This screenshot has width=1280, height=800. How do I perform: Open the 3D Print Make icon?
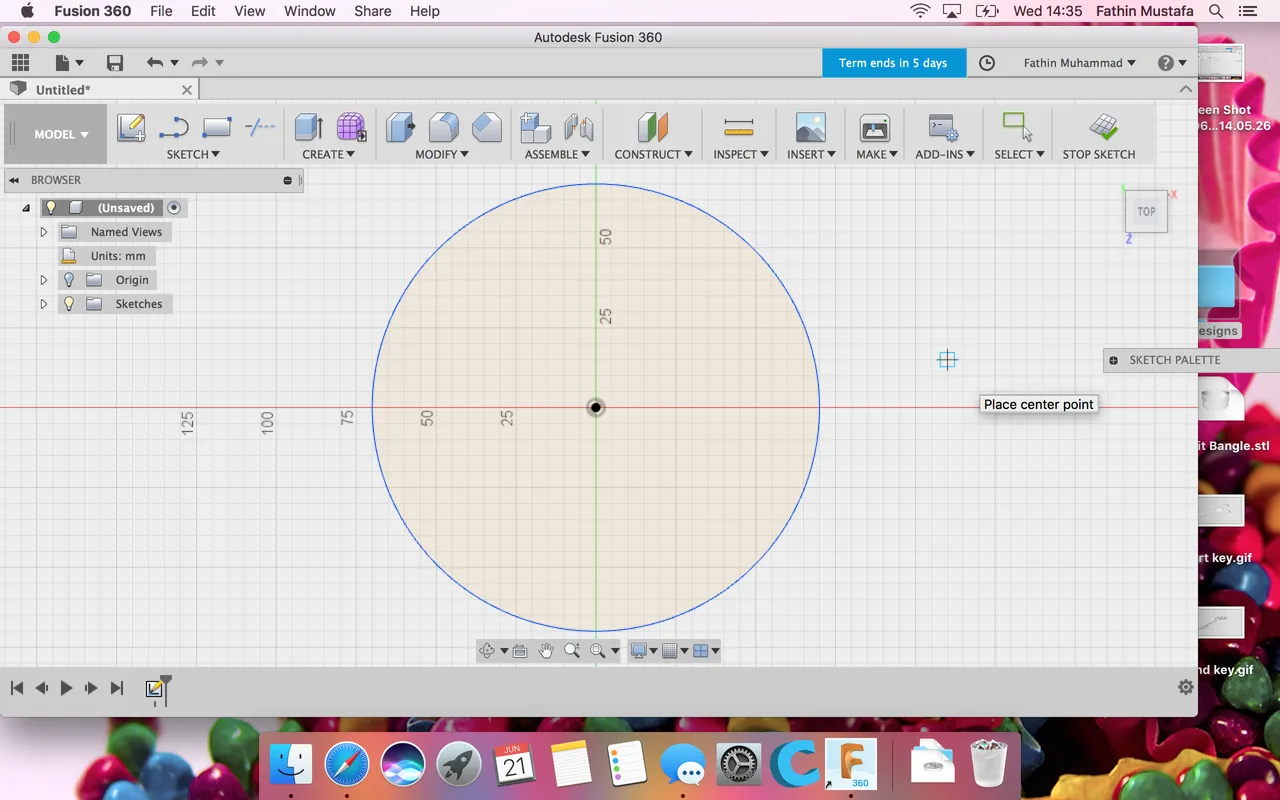pos(875,127)
